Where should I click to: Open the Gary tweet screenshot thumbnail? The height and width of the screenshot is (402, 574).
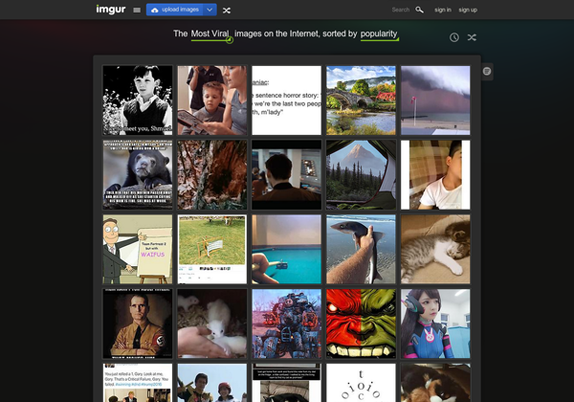coord(137,383)
